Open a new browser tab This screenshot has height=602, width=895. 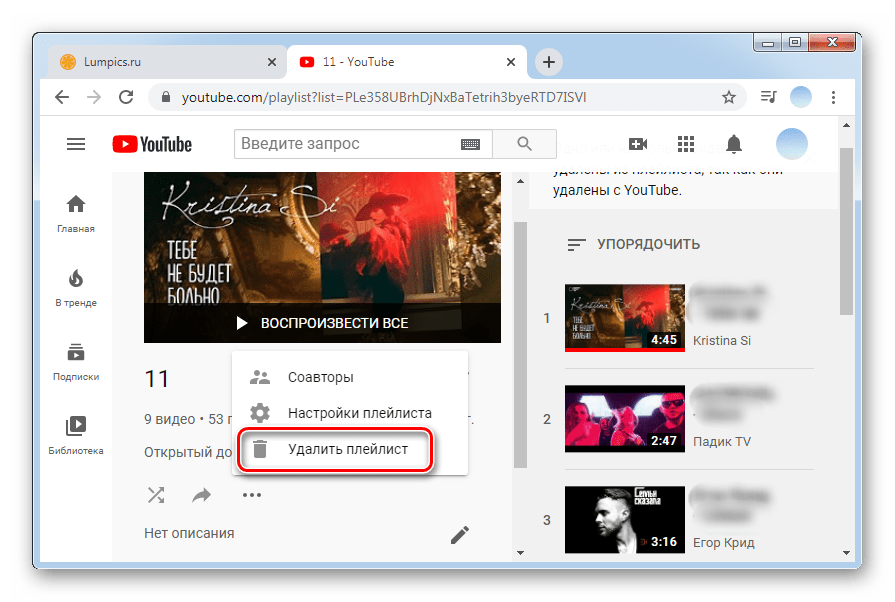549,62
